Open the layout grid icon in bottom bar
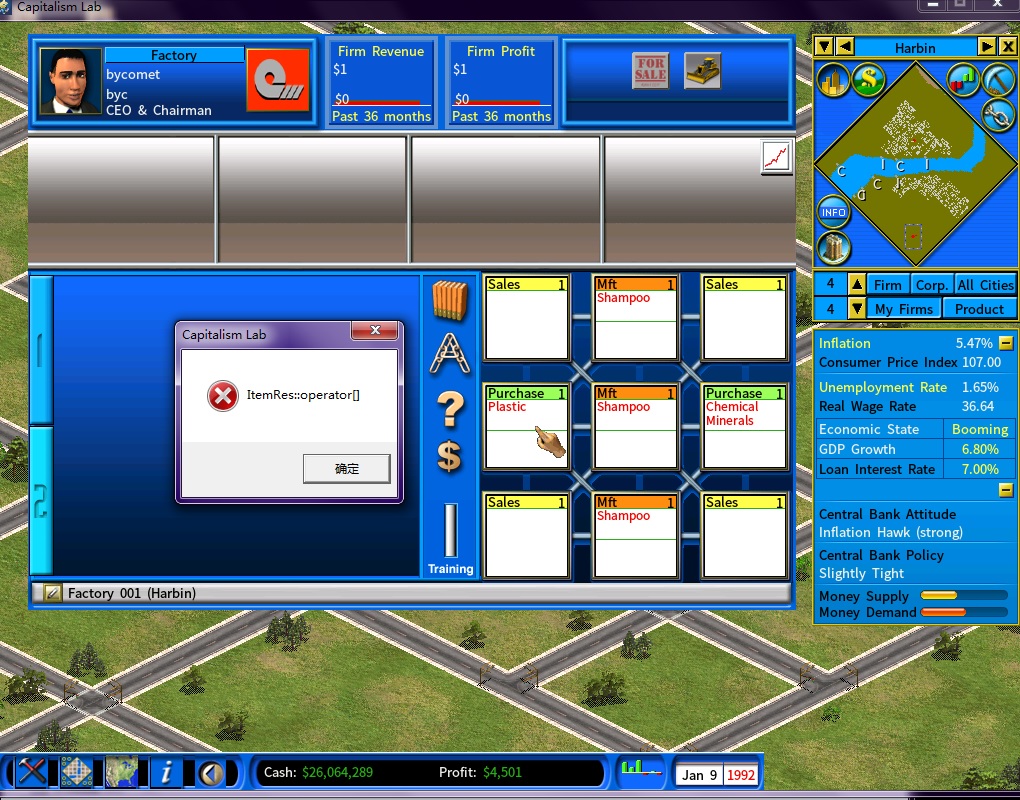Viewport: 1020px width, 800px height. pos(76,772)
